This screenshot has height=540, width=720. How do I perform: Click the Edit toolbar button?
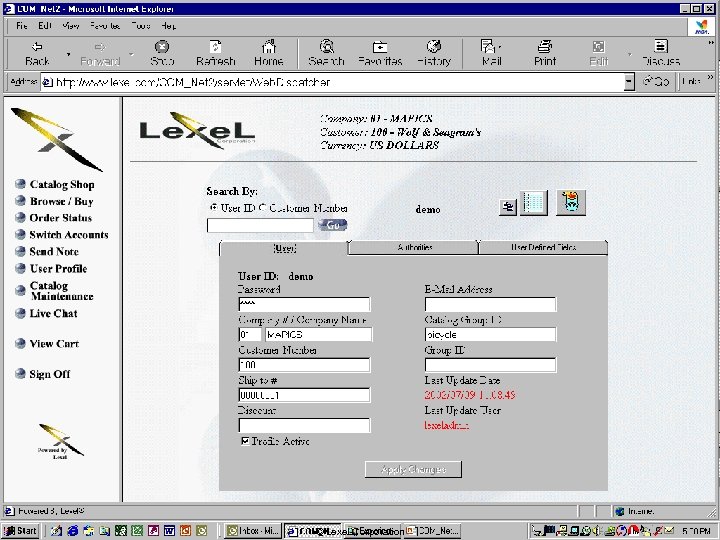(x=598, y=54)
